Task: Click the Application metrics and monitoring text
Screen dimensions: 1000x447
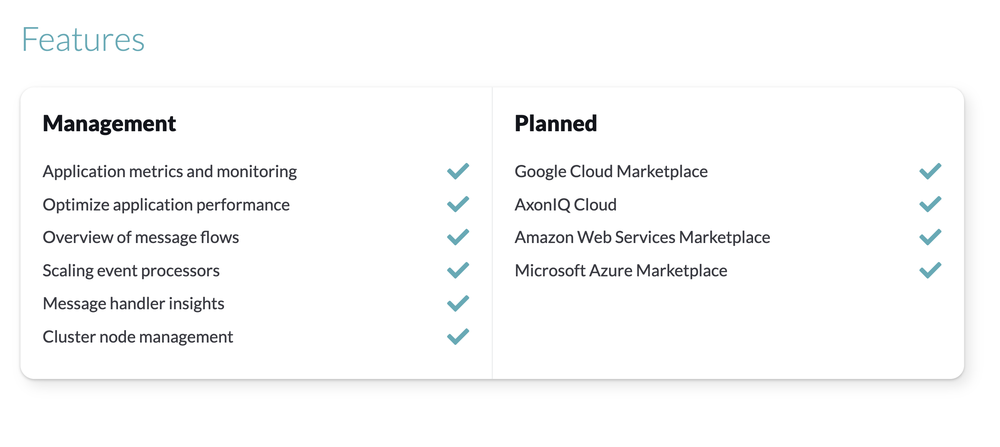Action: (x=170, y=171)
